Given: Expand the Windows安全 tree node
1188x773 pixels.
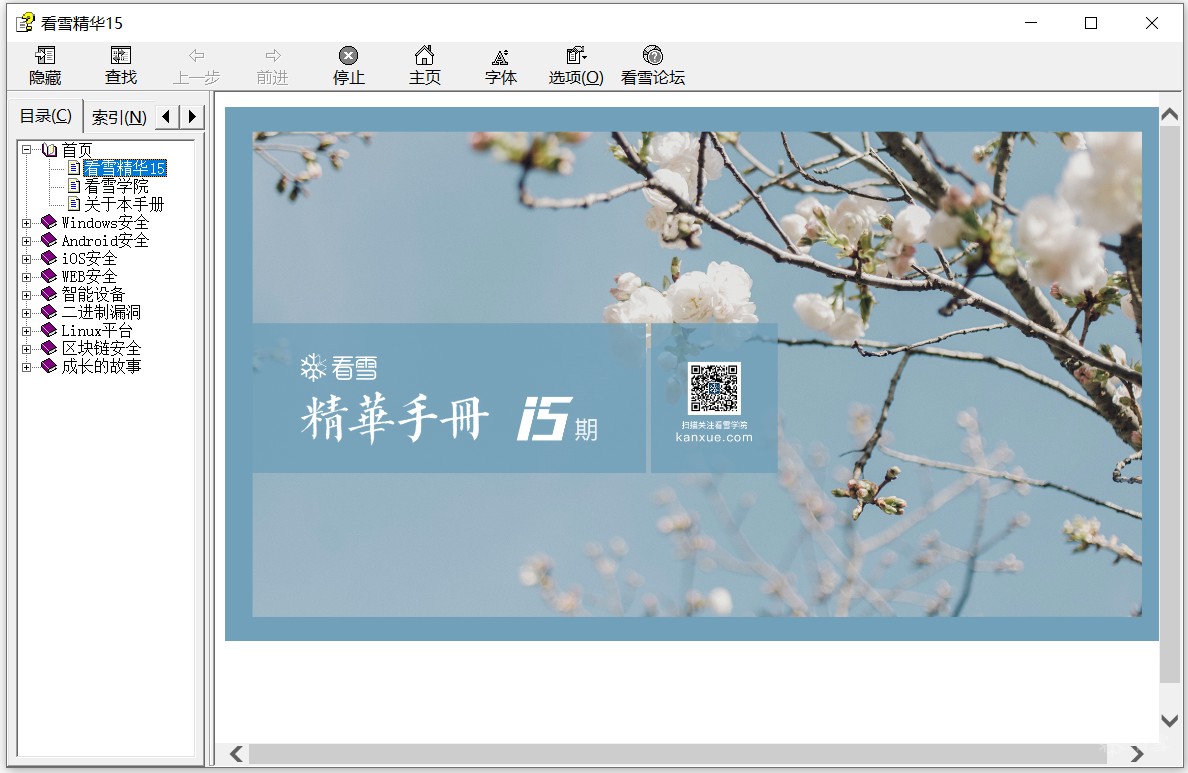Looking at the screenshot, I should (27, 223).
